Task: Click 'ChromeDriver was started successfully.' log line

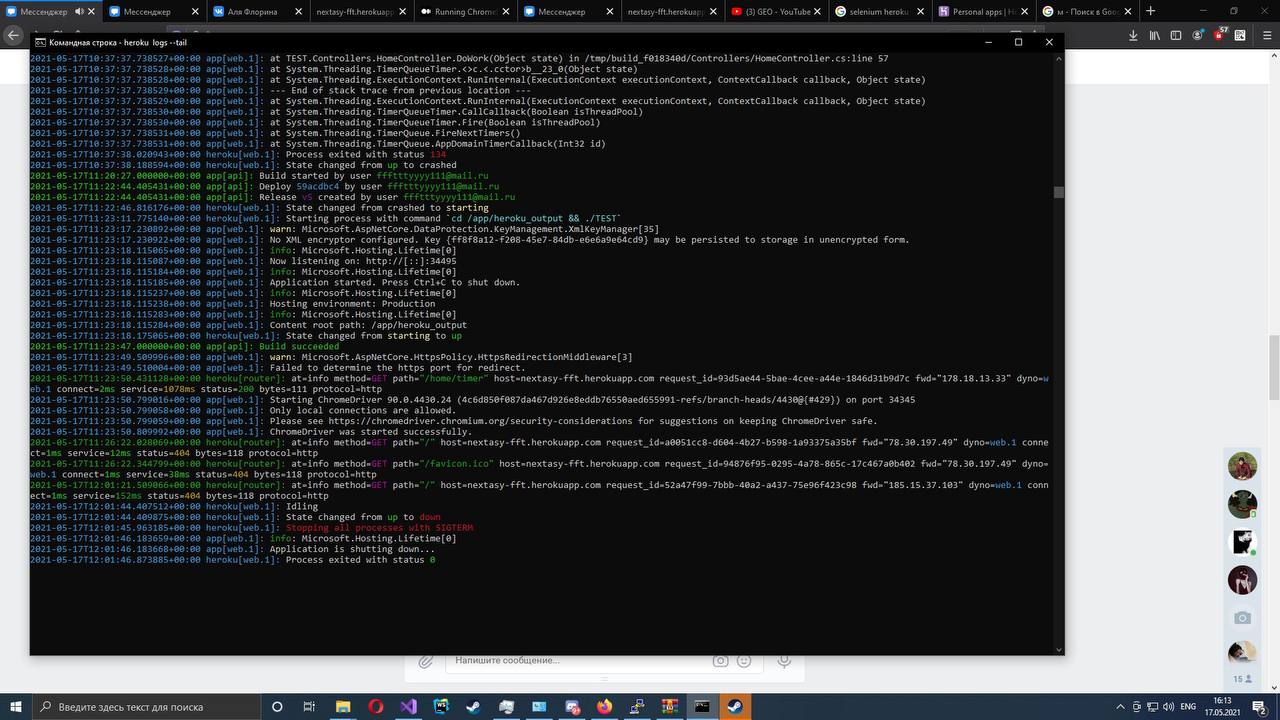Action: pos(371,431)
